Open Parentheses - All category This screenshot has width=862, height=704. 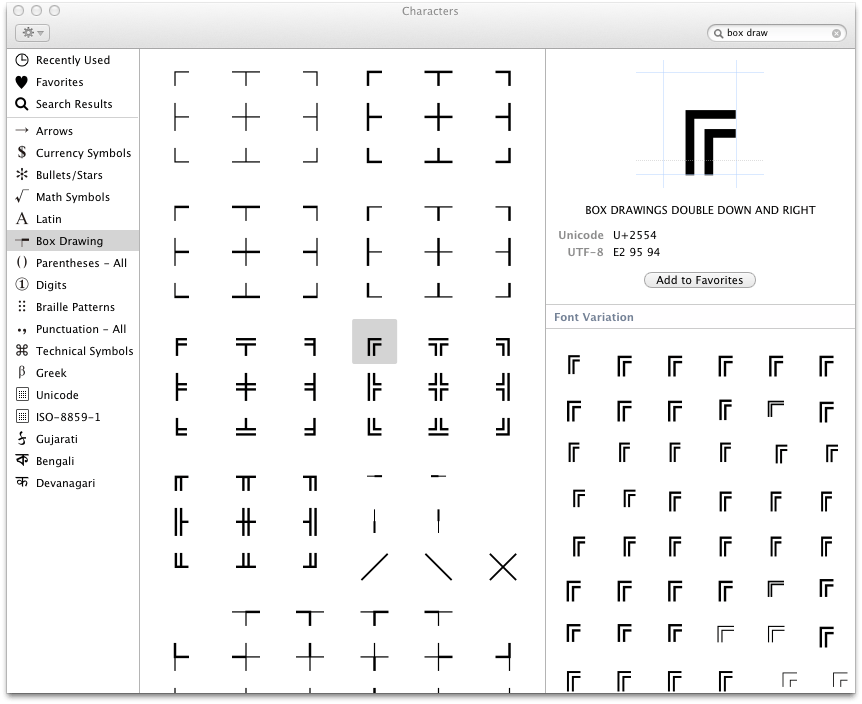click(73, 263)
